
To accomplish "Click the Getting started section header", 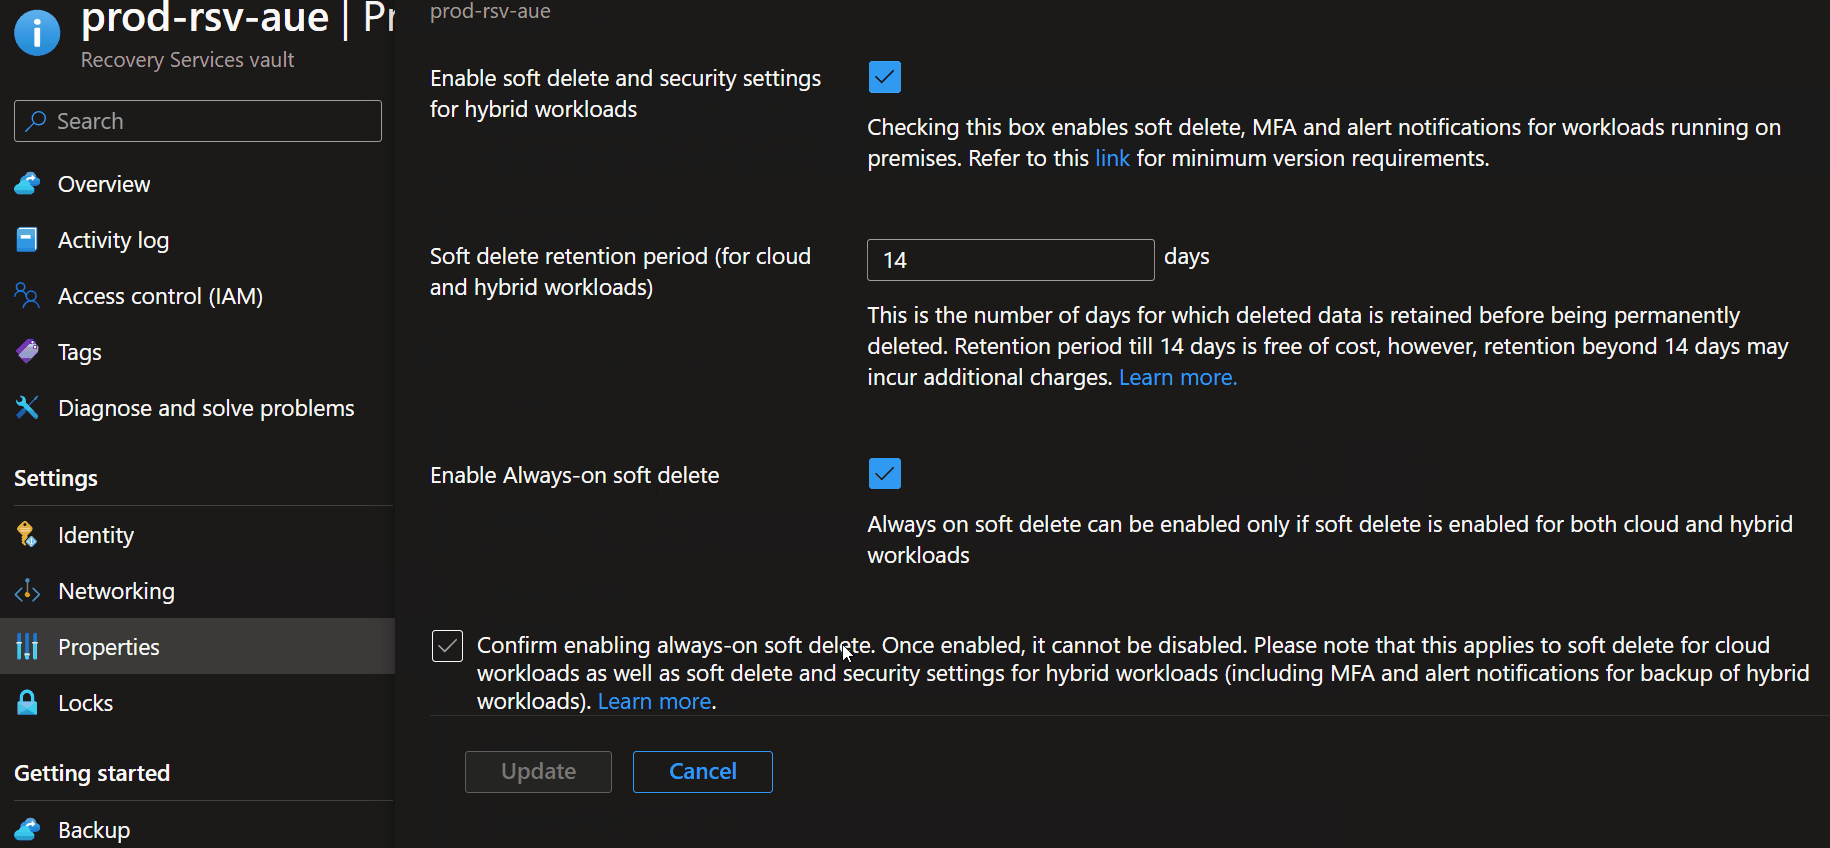I will [x=92, y=773].
